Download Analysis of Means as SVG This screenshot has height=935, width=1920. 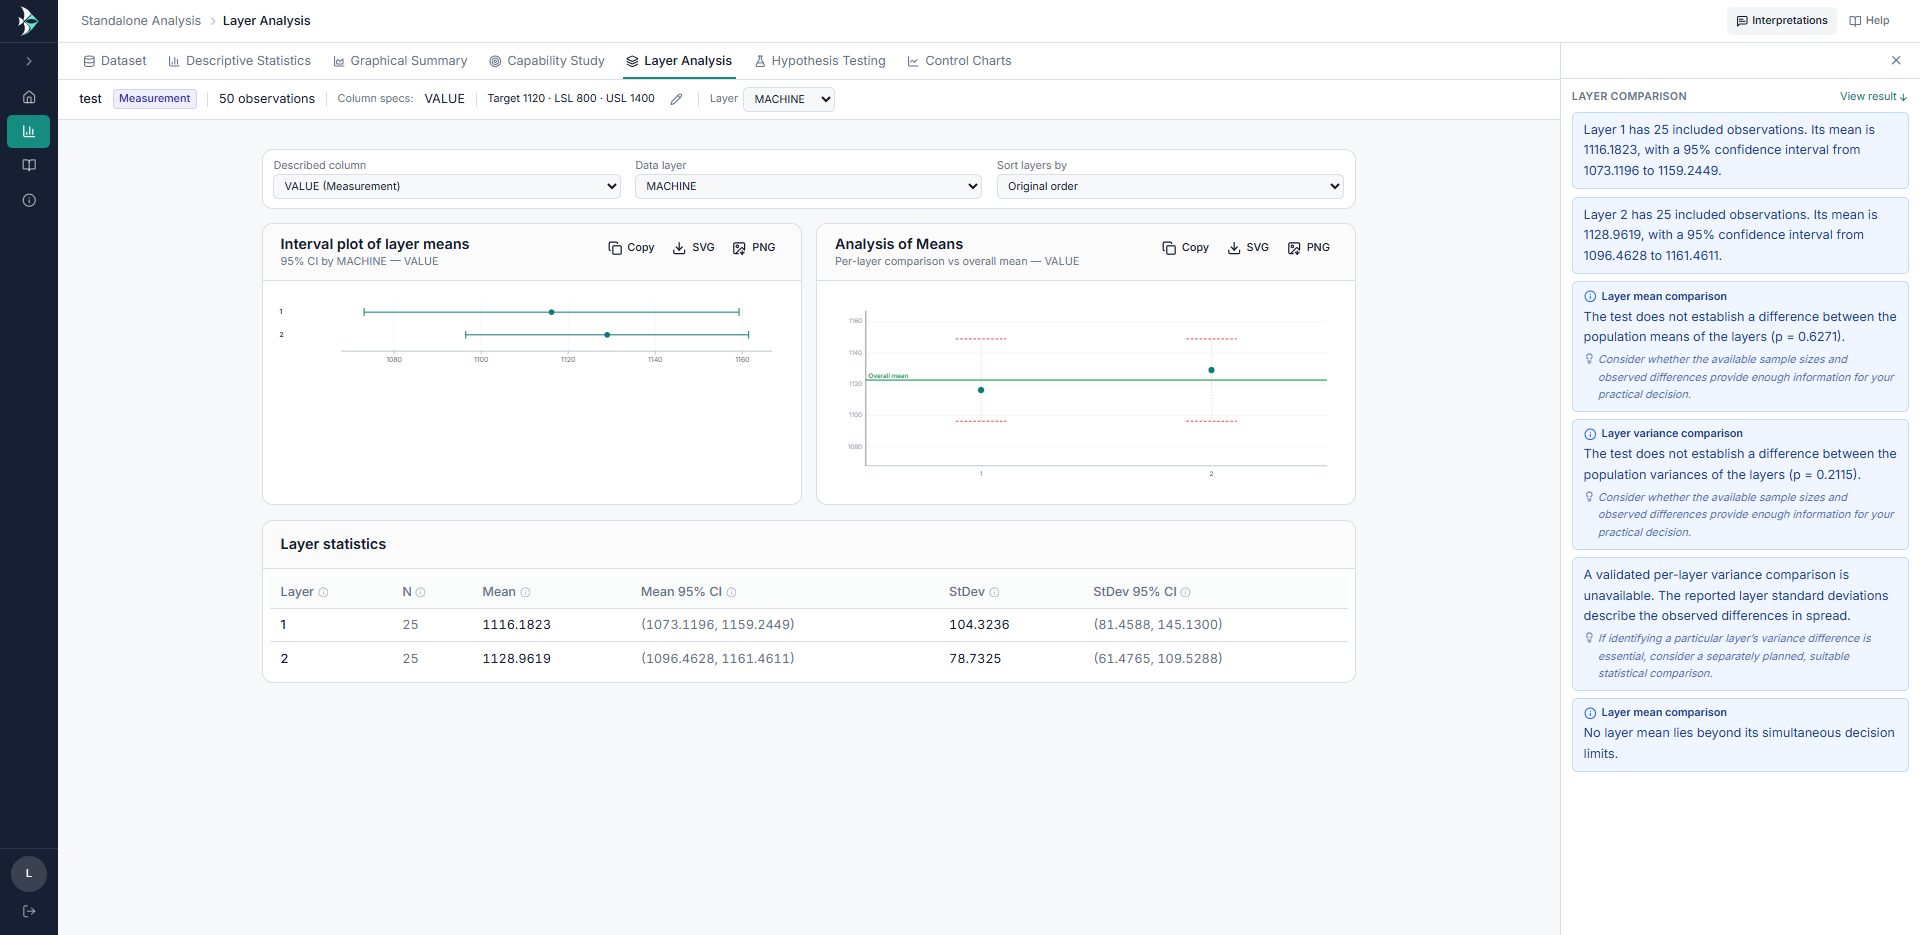(1248, 248)
